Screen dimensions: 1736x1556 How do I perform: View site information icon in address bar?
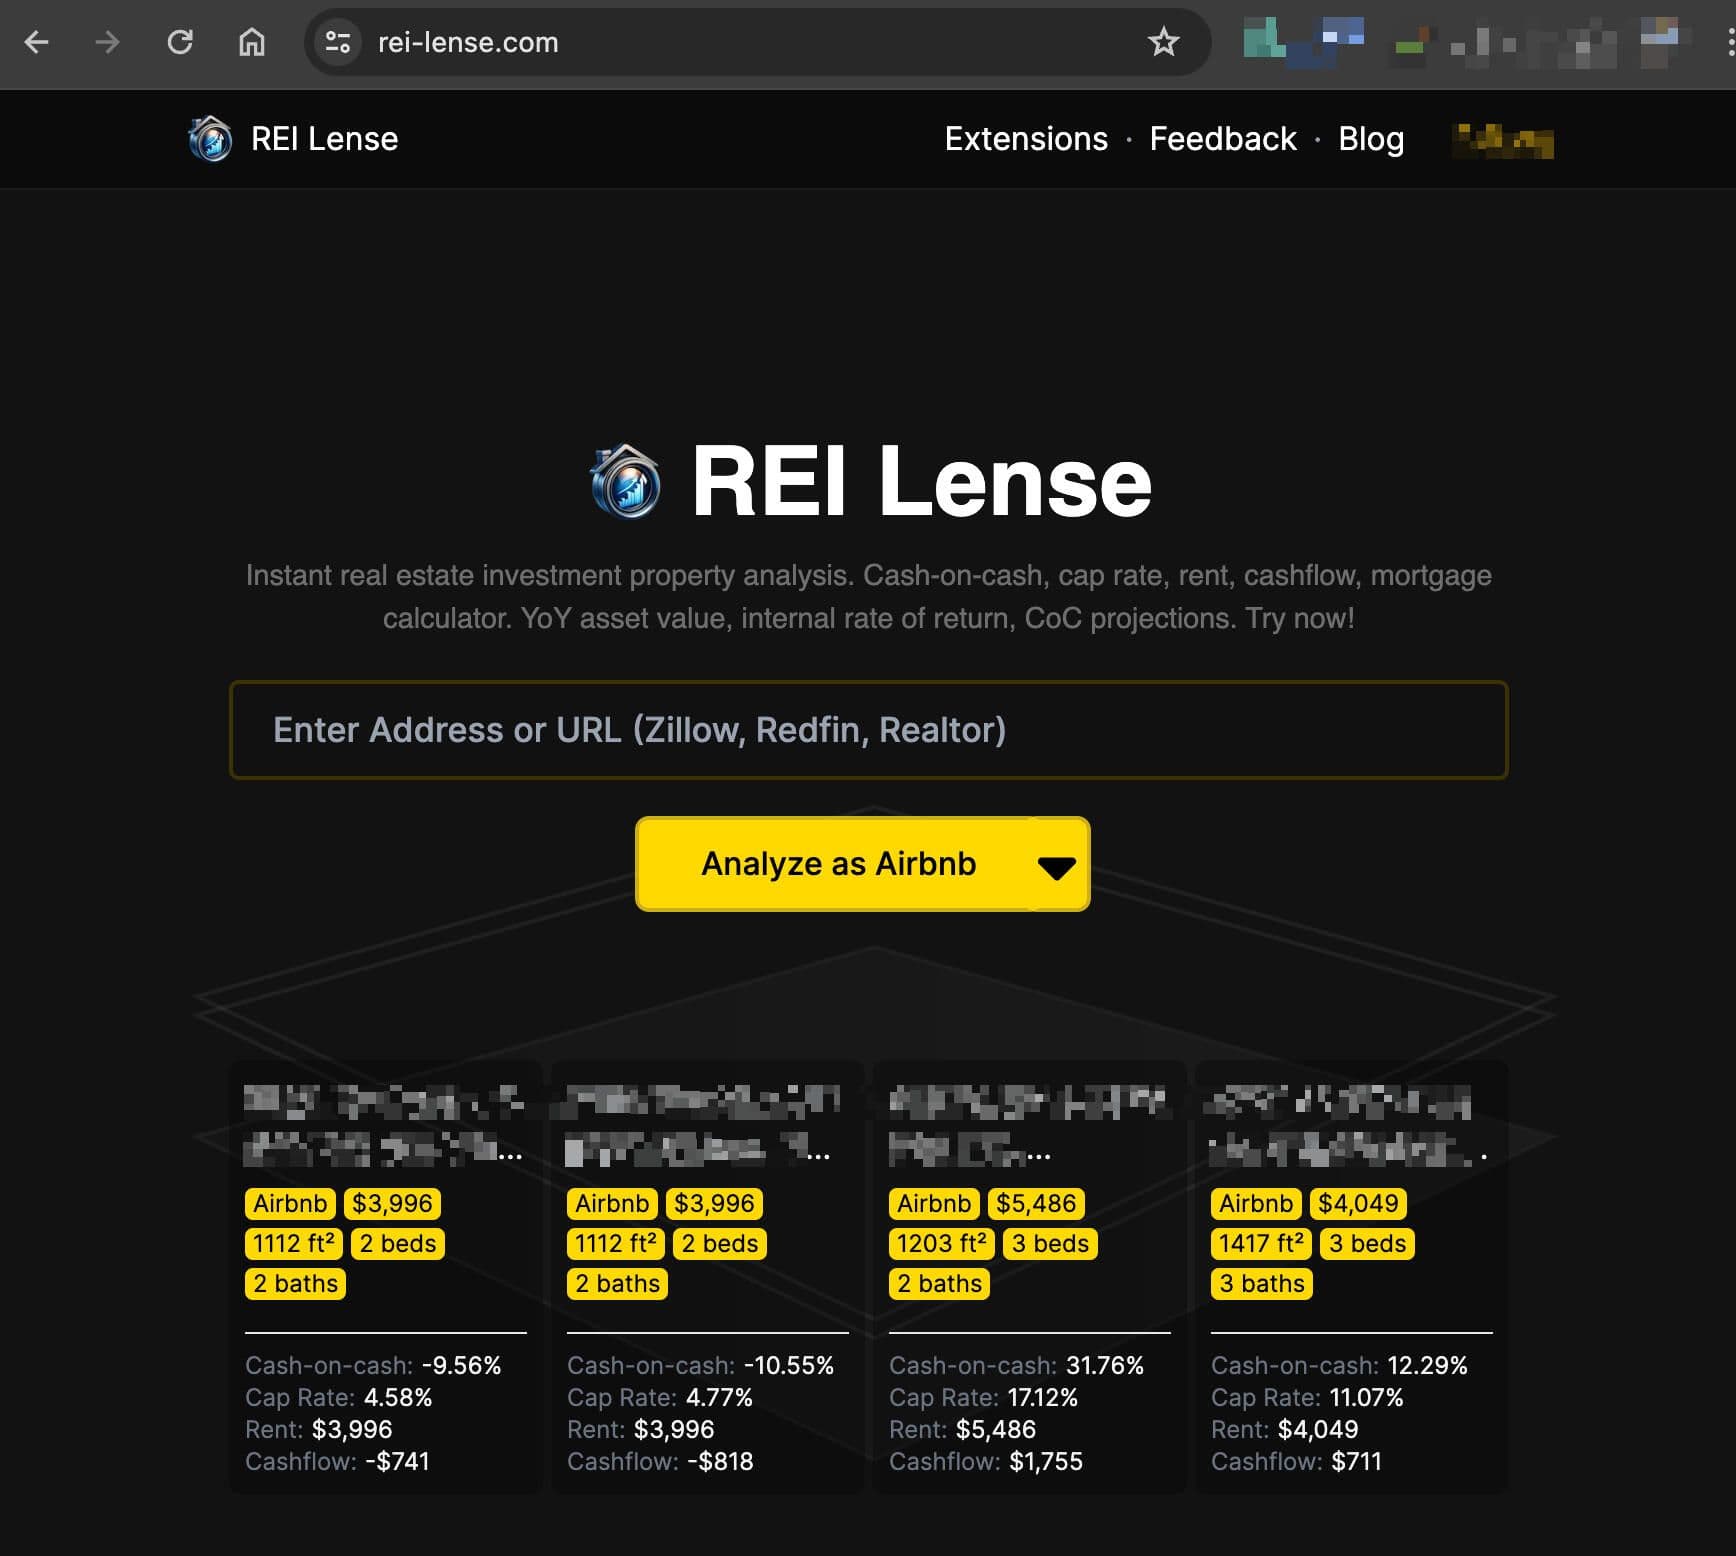[338, 42]
